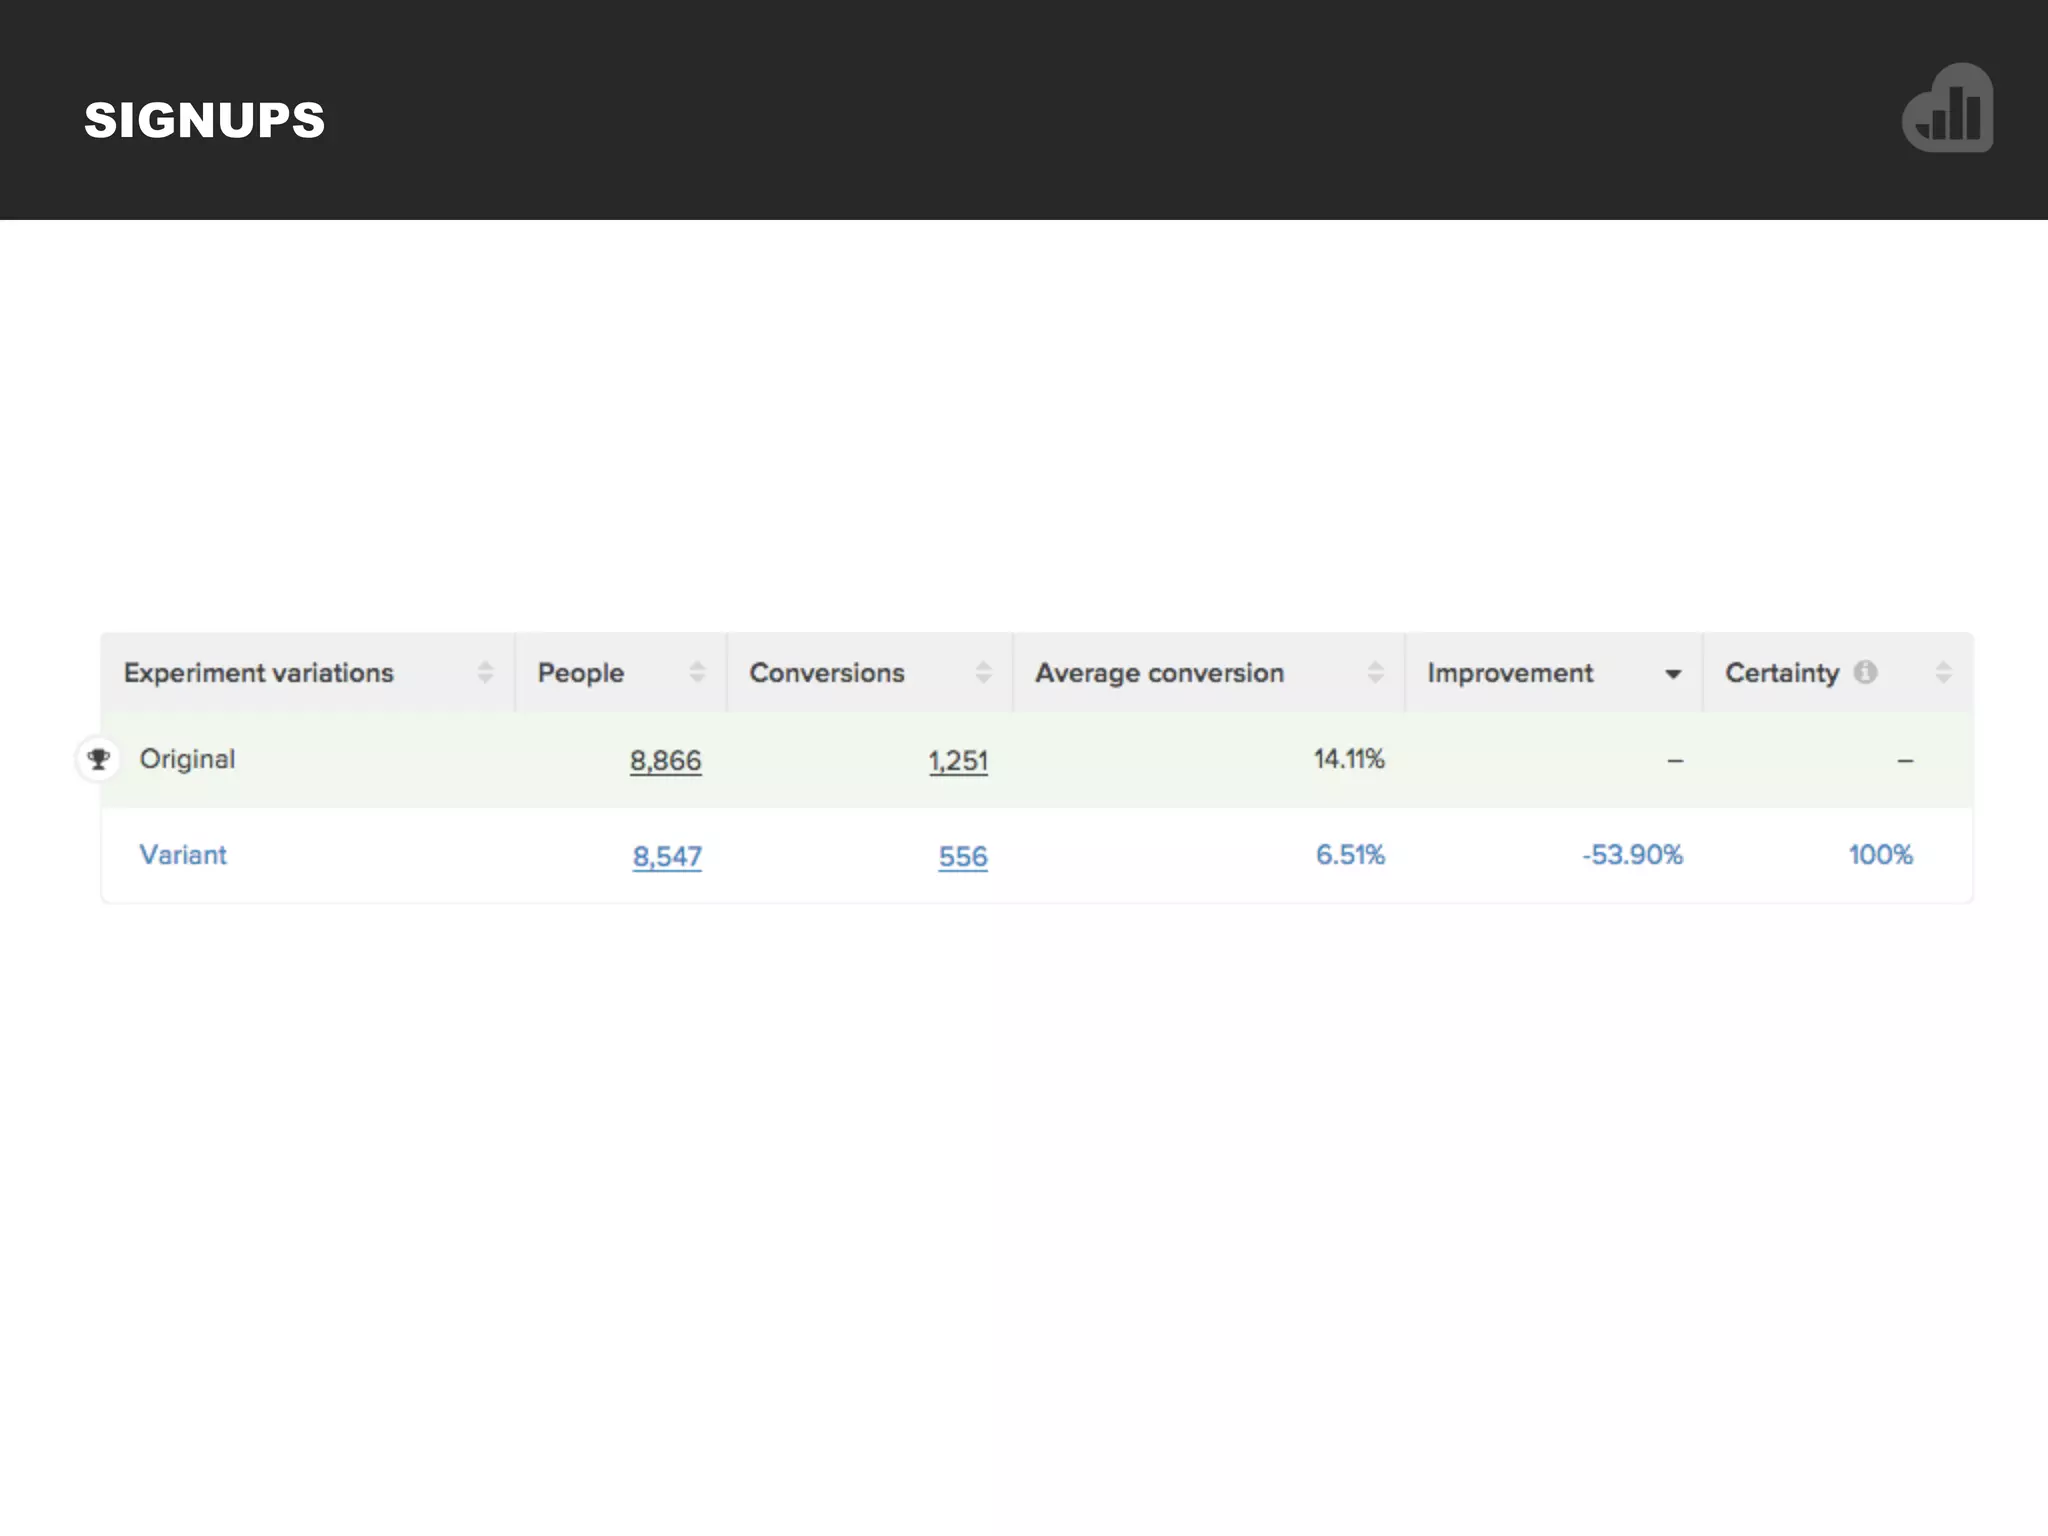Open the Variant 8,547 people link
Image resolution: width=2048 pixels, height=1536 pixels.
(667, 857)
